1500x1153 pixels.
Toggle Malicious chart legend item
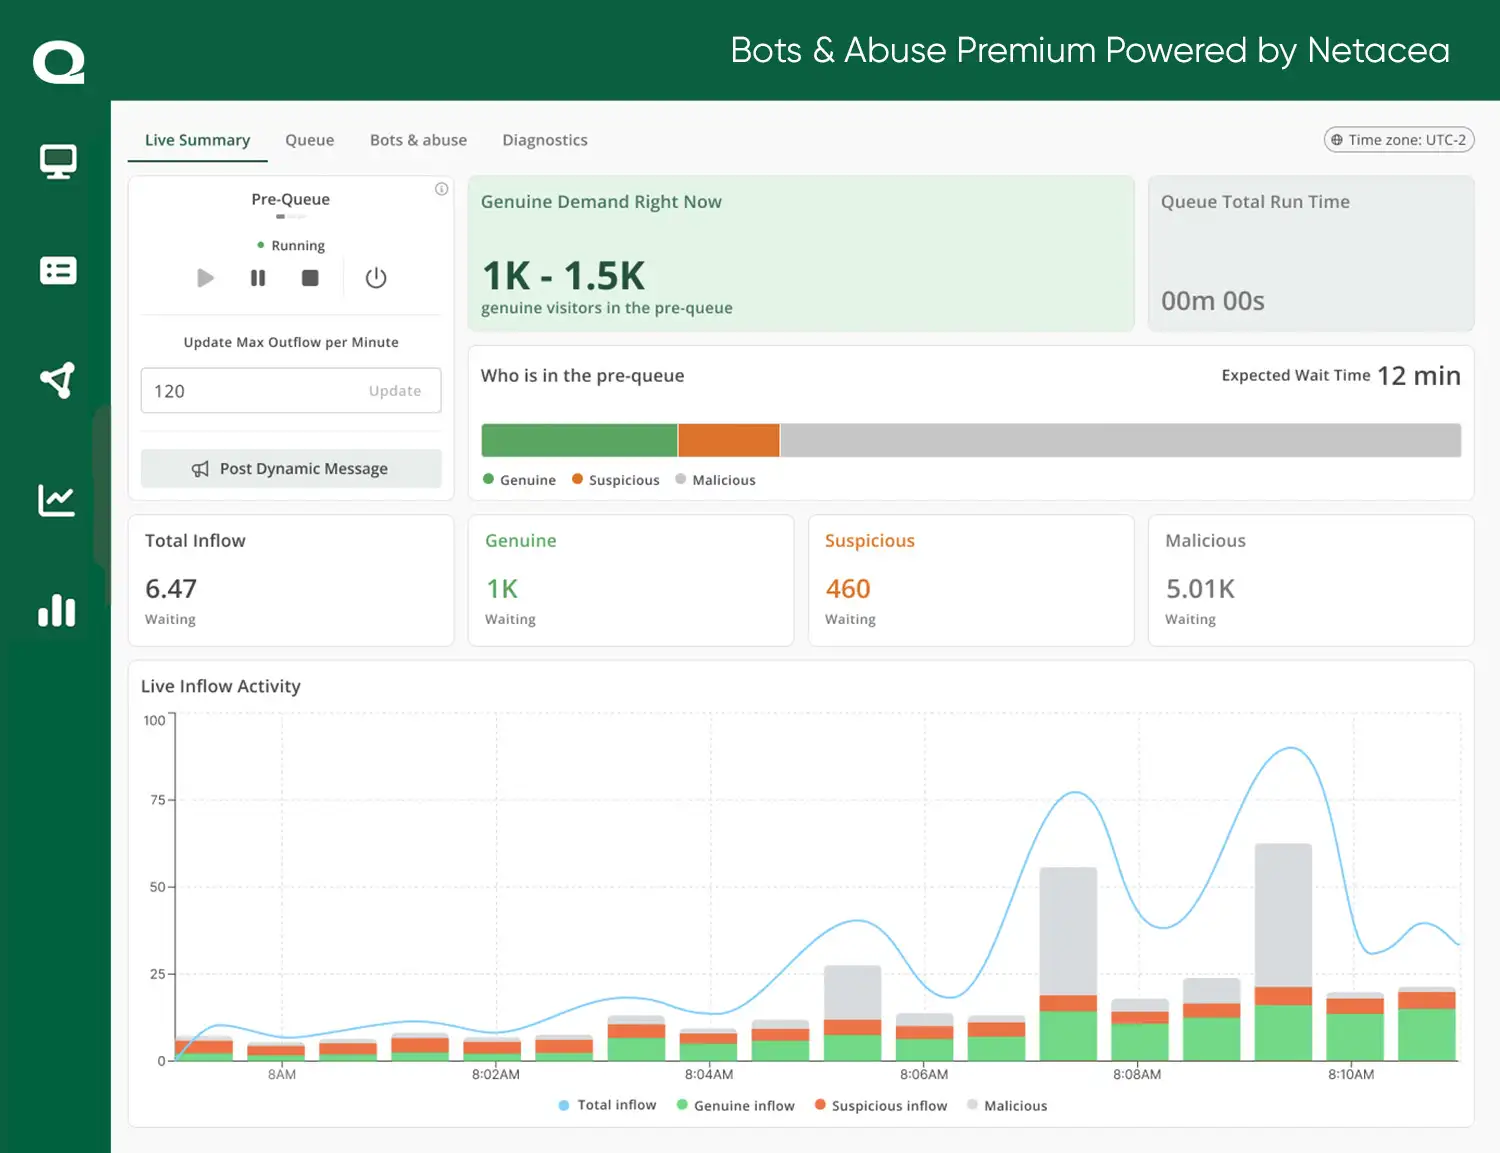tap(1007, 1105)
